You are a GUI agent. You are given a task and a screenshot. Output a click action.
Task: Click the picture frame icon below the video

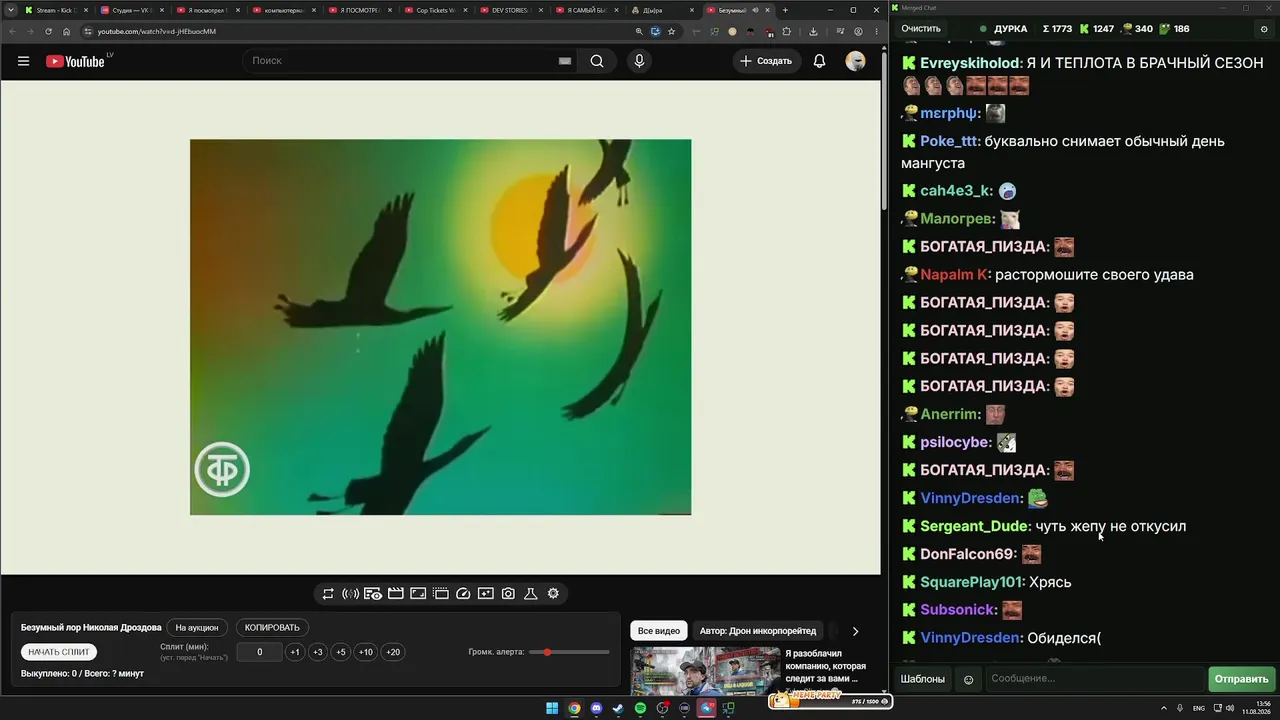point(418,594)
